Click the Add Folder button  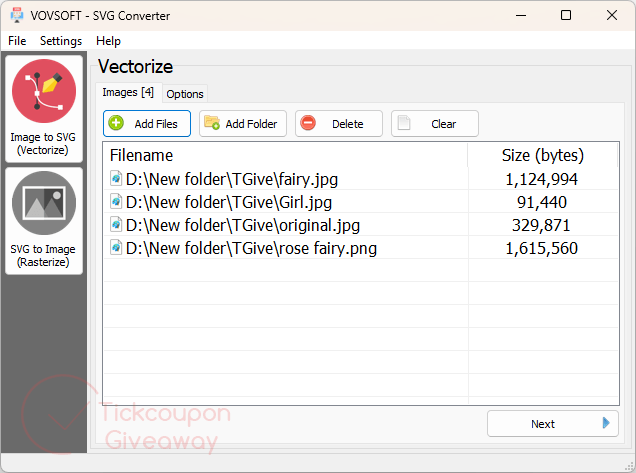(x=243, y=124)
